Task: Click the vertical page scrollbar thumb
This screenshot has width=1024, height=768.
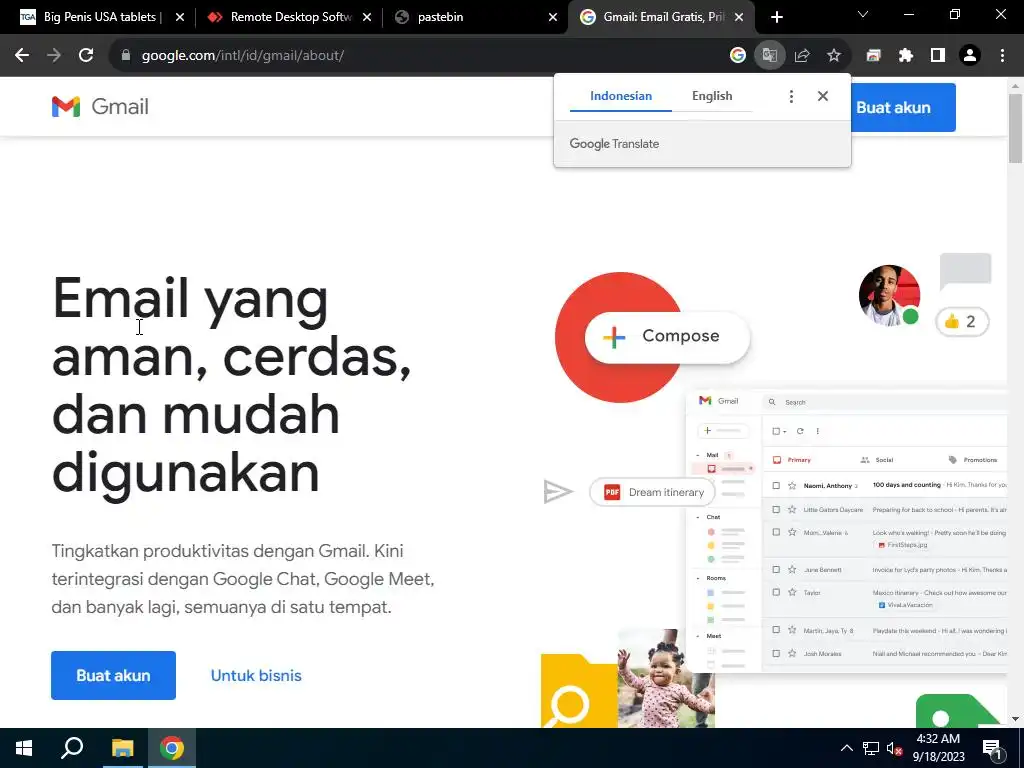Action: [x=1015, y=128]
